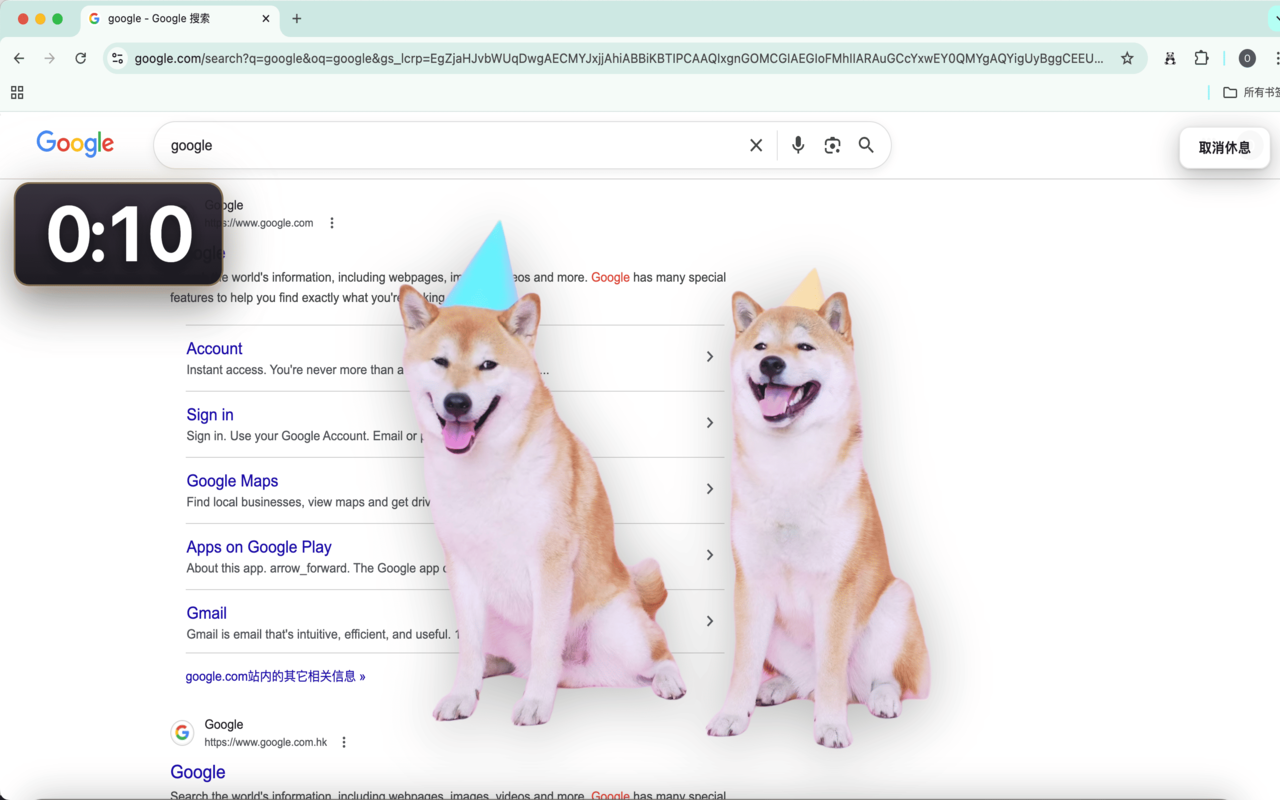Open the Google title of google.com.hk result
The width and height of the screenshot is (1280, 800).
click(x=198, y=772)
